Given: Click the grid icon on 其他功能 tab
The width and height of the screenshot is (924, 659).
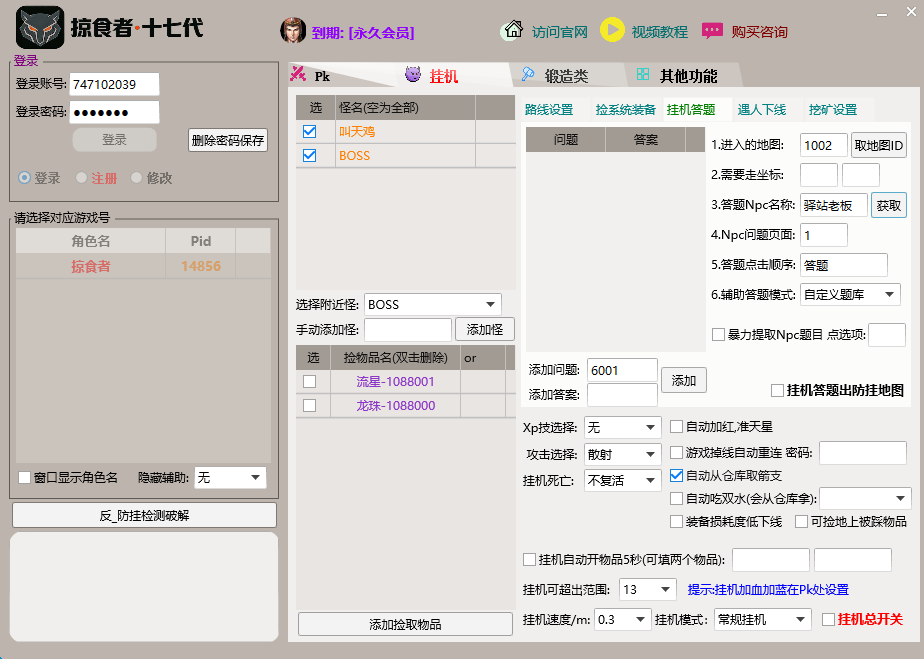Looking at the screenshot, I should (642, 74).
